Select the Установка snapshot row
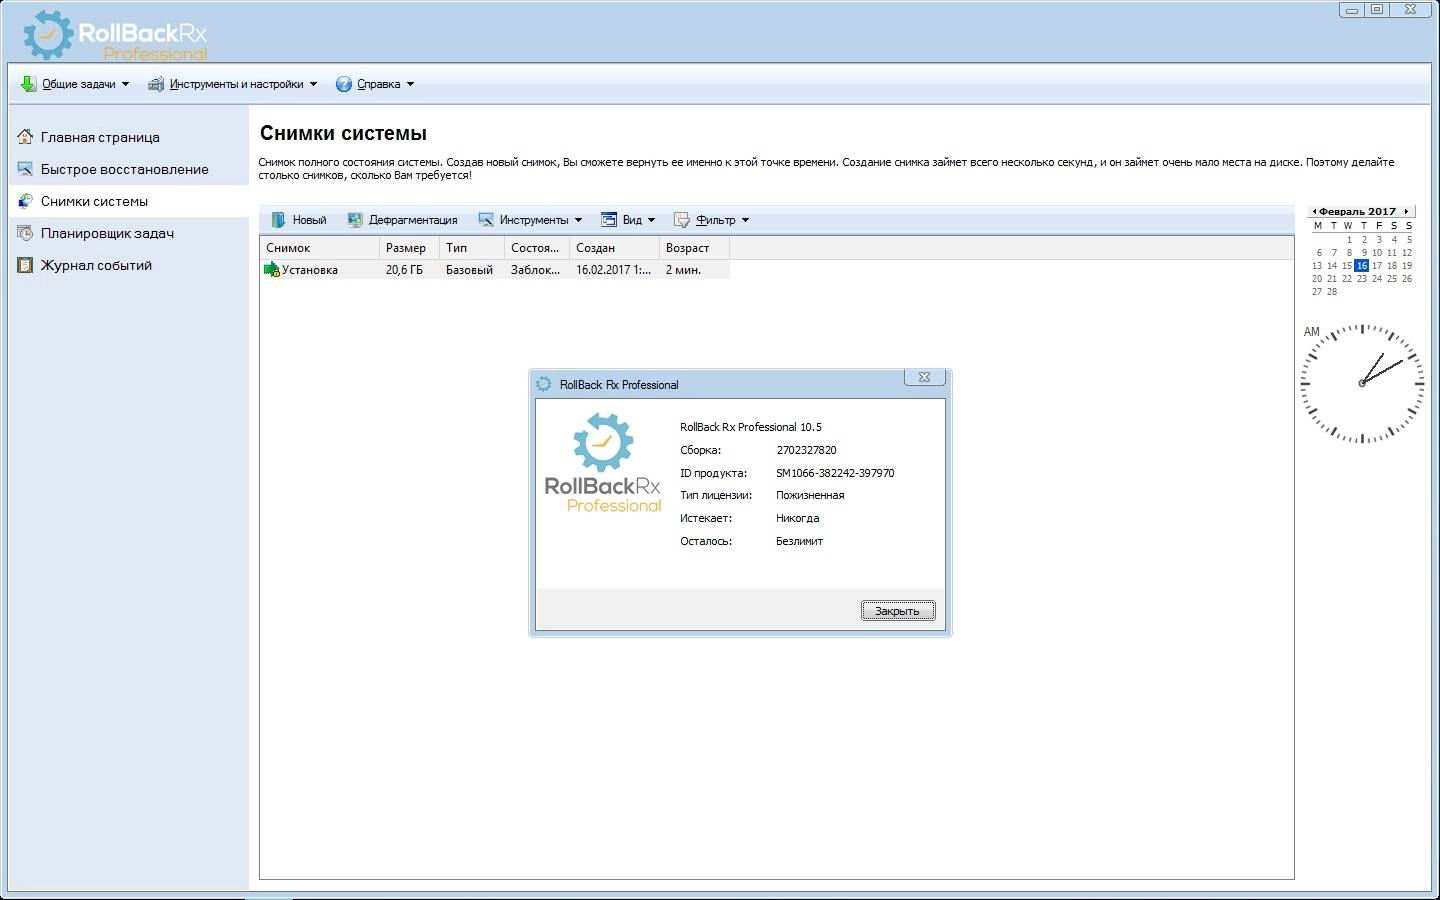The height and width of the screenshot is (900, 1440). point(495,270)
